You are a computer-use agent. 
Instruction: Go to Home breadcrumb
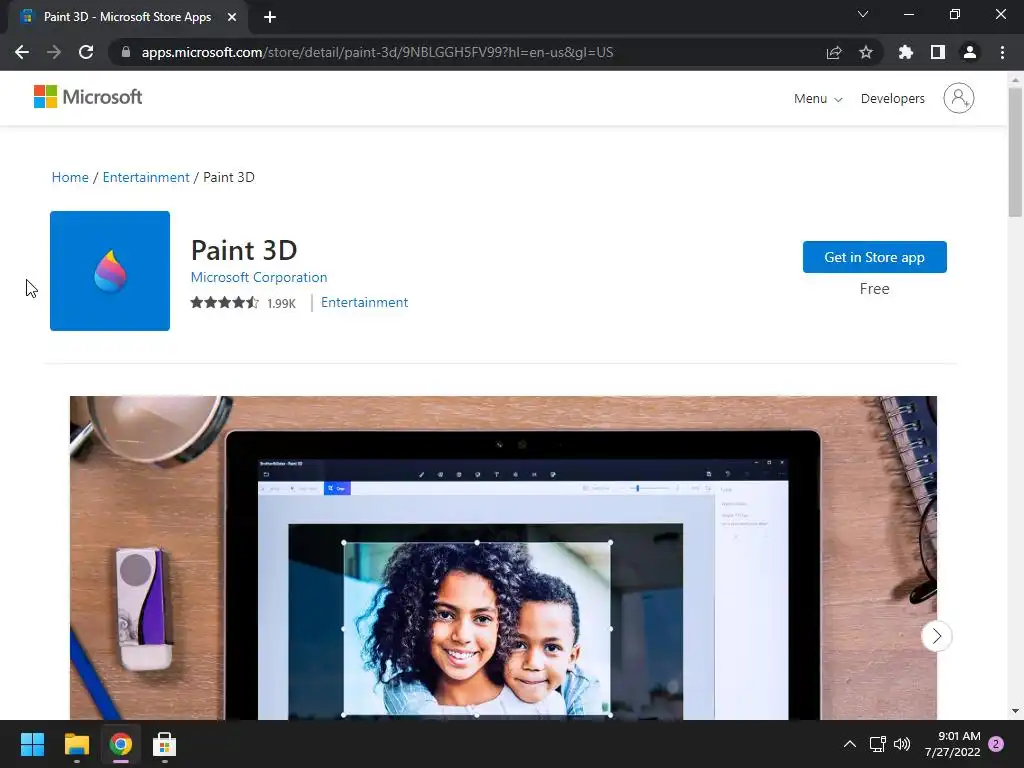click(70, 177)
